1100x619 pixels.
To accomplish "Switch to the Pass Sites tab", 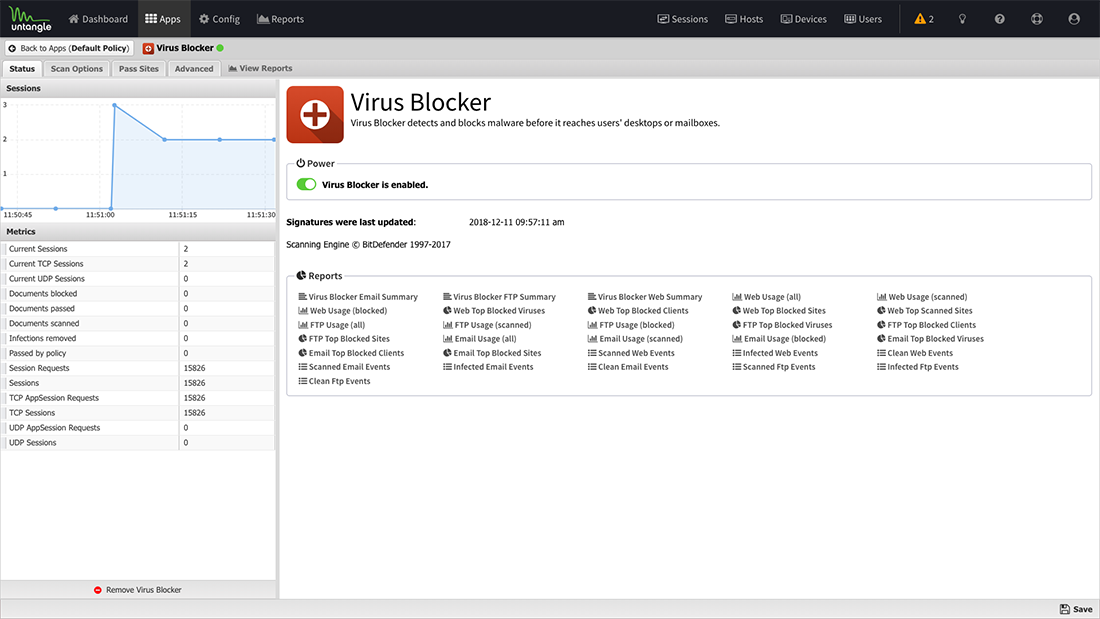I will 139,69.
